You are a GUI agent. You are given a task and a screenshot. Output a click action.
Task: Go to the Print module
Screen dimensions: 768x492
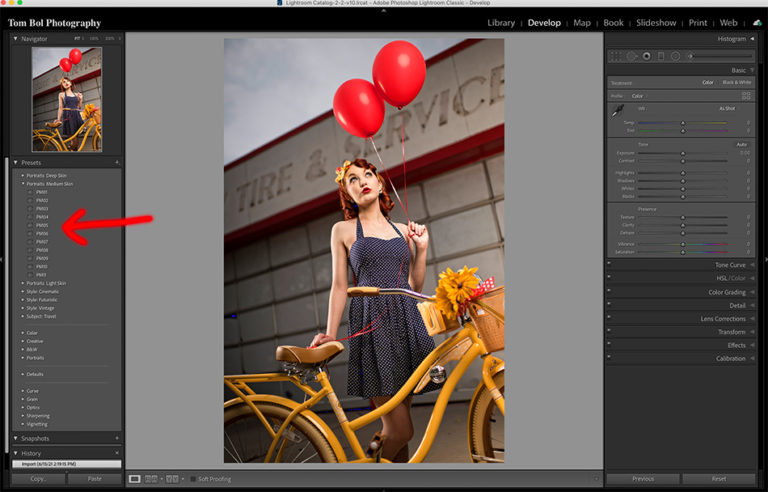(x=697, y=23)
